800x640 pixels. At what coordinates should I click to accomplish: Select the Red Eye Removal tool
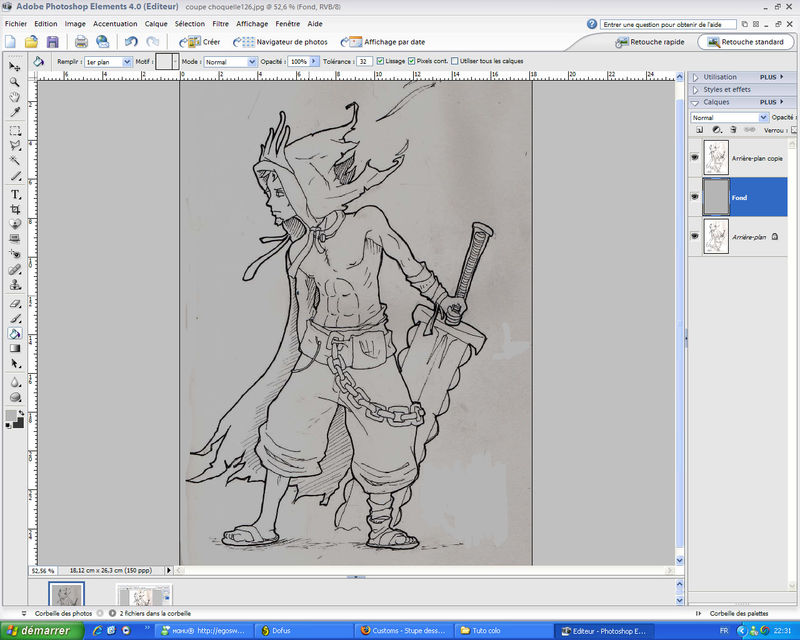(15, 254)
